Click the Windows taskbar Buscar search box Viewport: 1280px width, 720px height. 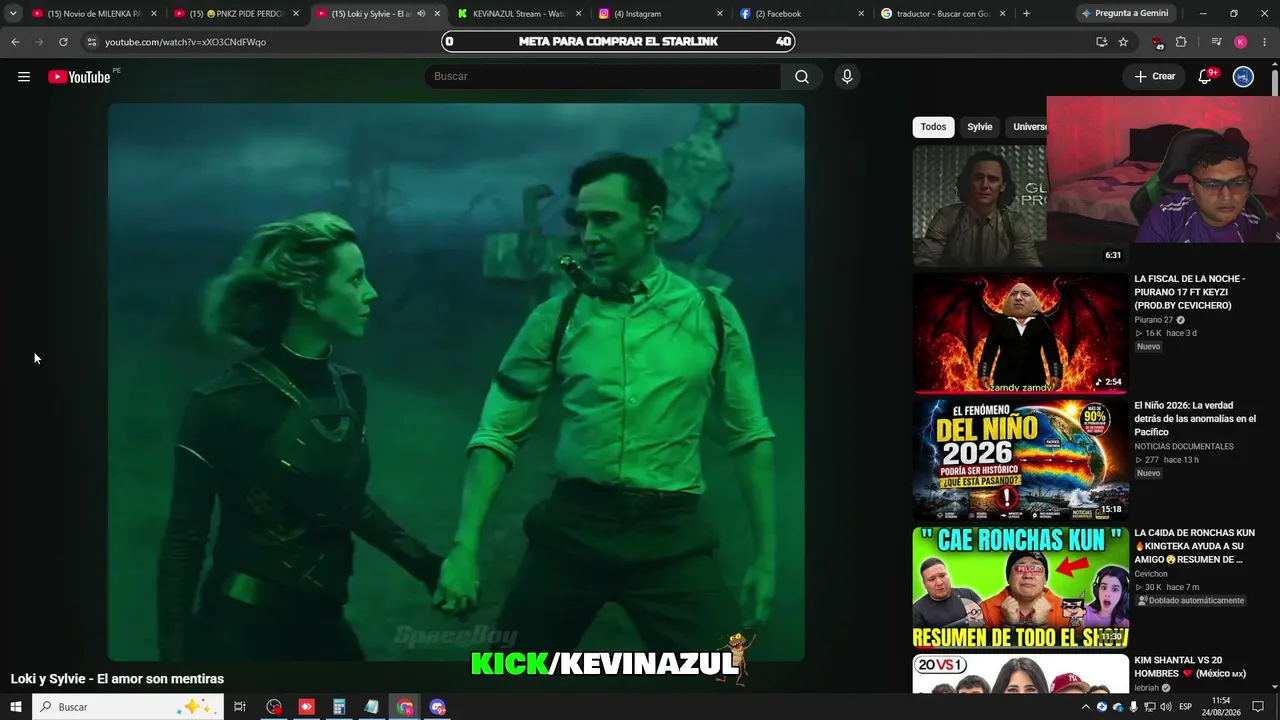[128, 707]
